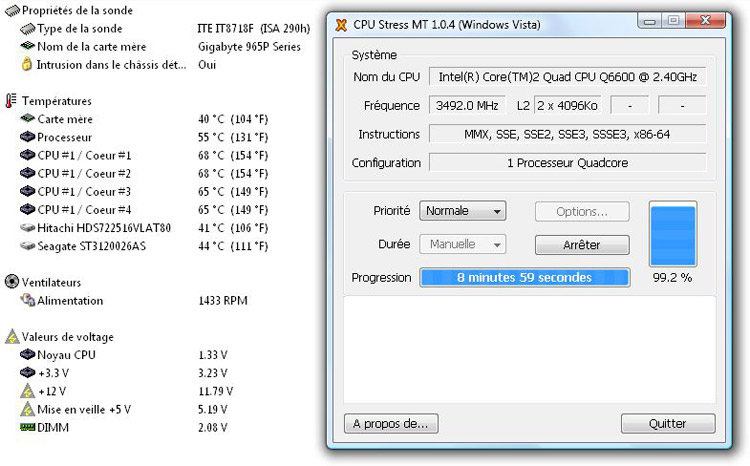Select the Alimentation fan speed row
The image size is (750, 466).
[x=70, y=300]
